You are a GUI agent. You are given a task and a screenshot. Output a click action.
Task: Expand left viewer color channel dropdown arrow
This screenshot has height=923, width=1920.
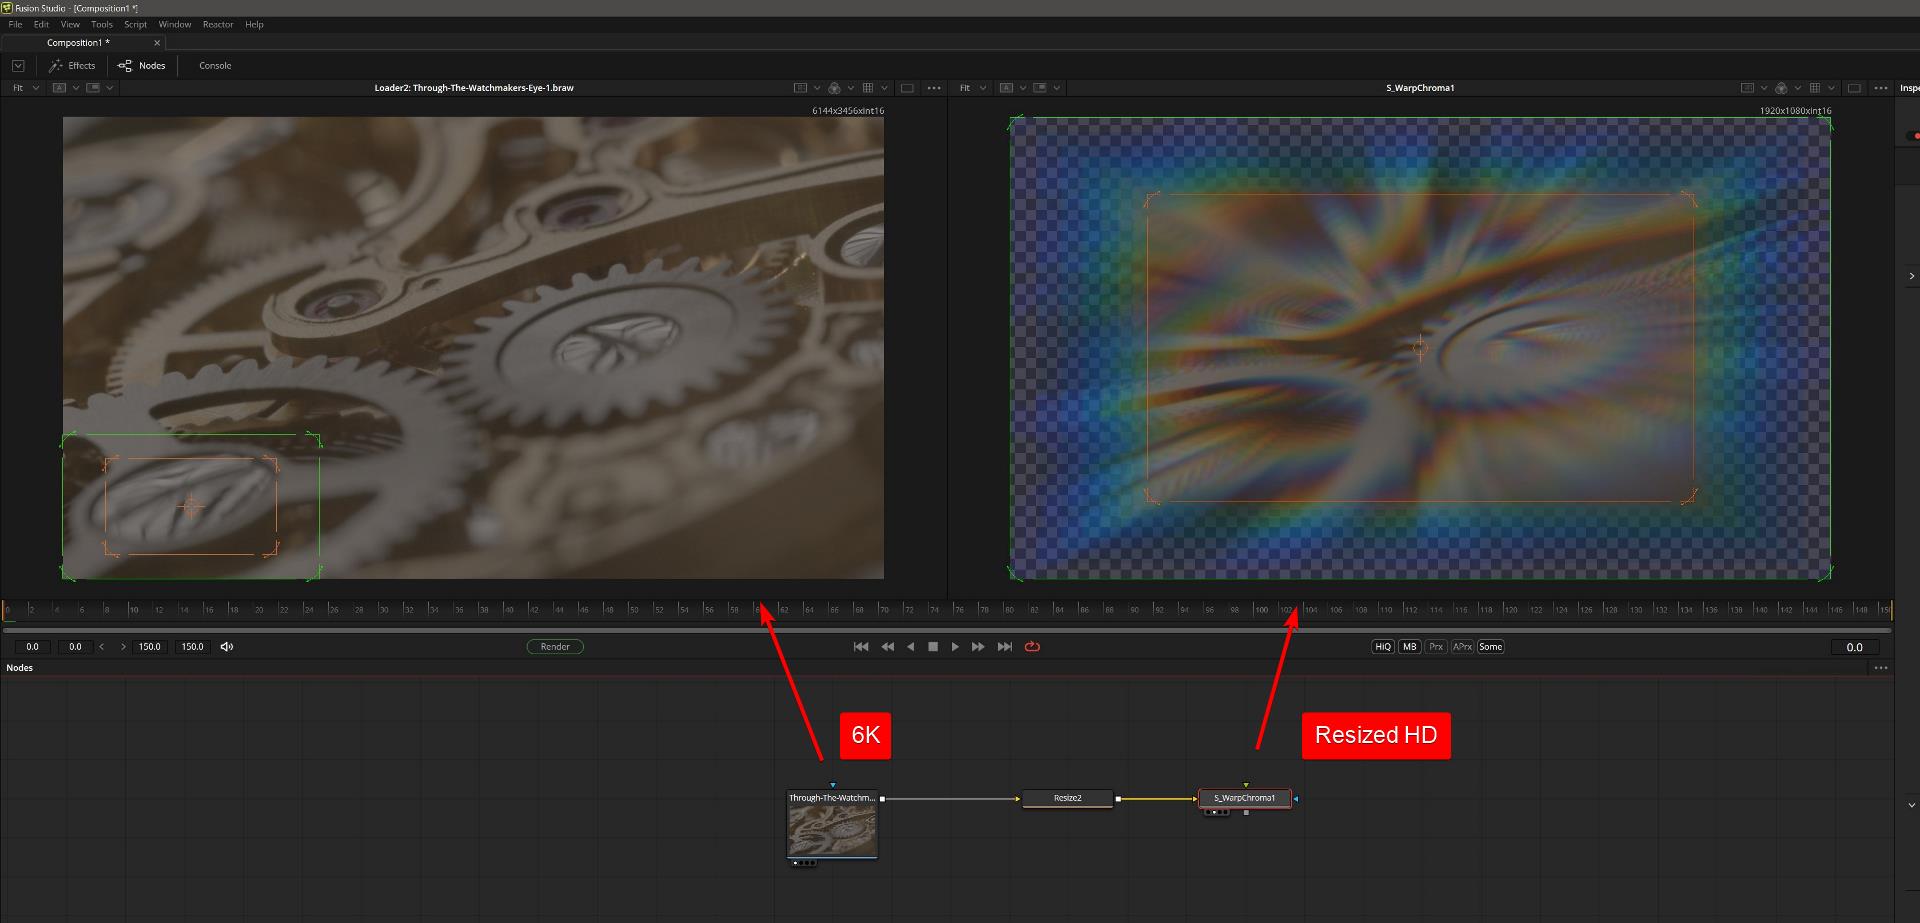[x=851, y=88]
